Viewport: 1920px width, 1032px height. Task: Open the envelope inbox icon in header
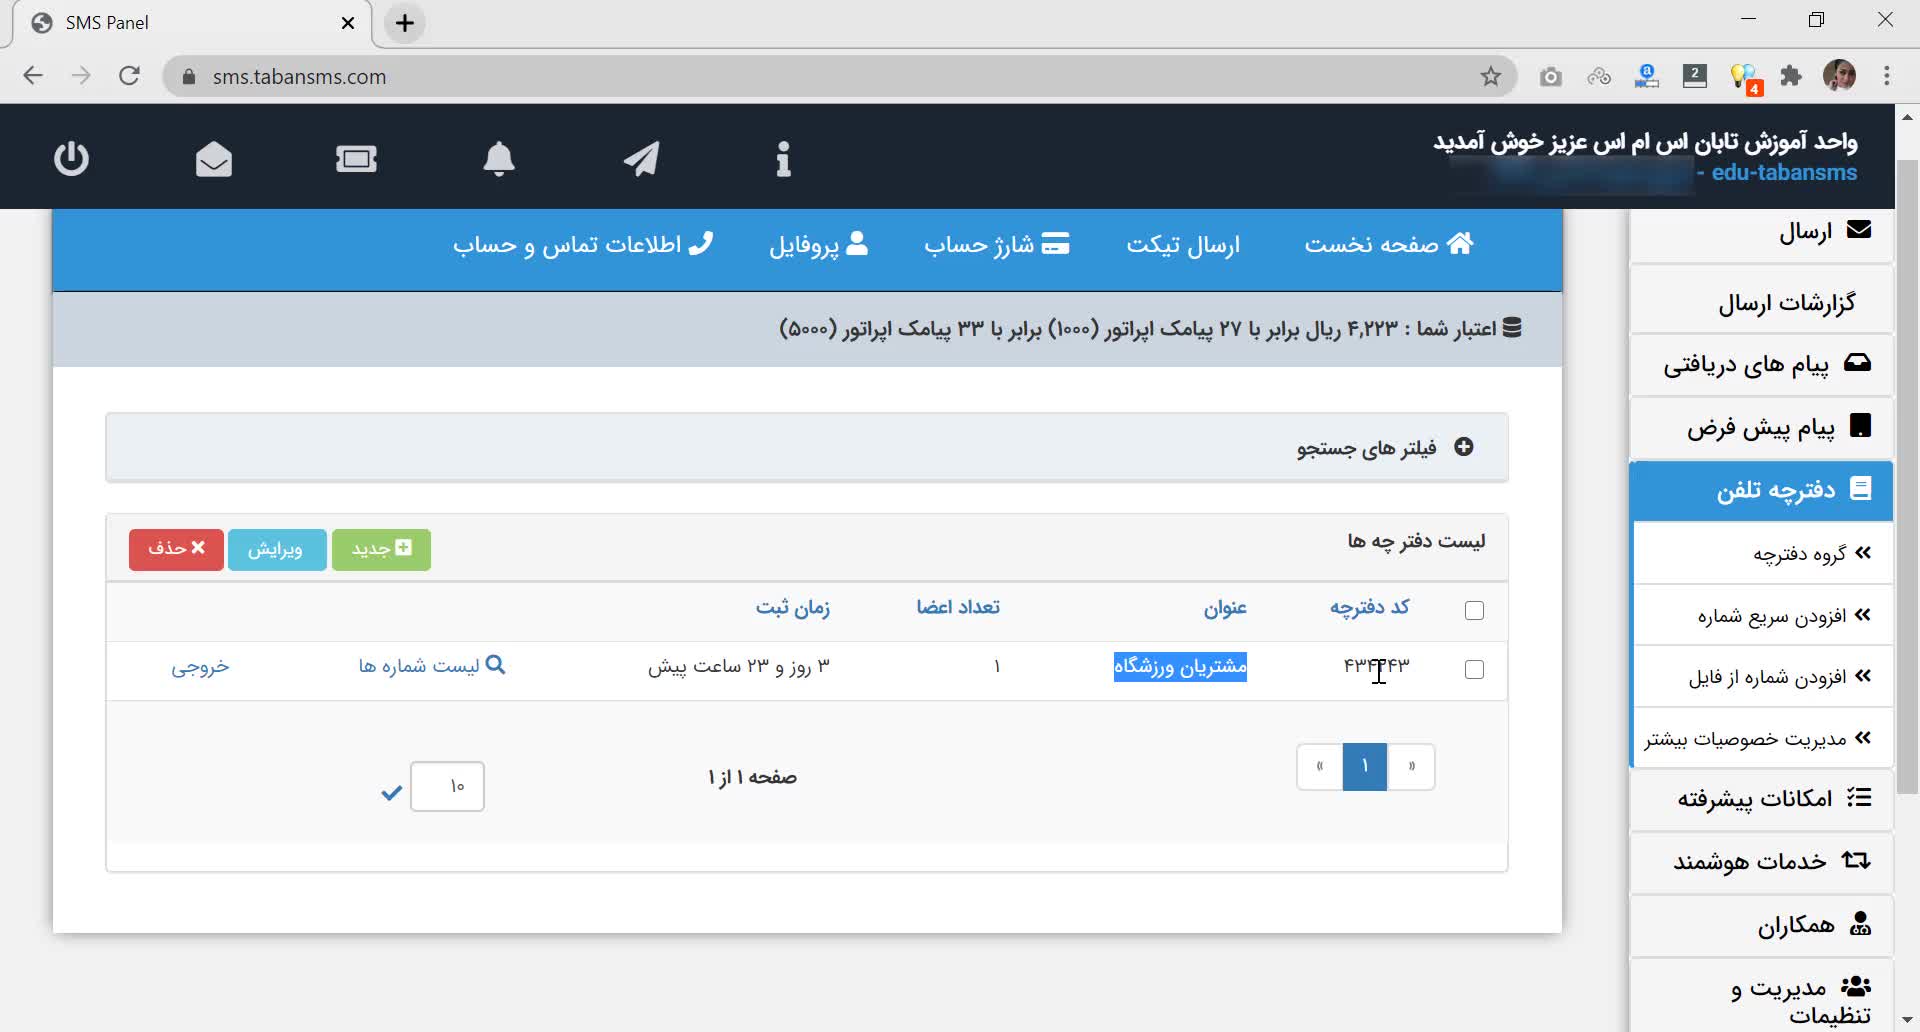(x=214, y=159)
